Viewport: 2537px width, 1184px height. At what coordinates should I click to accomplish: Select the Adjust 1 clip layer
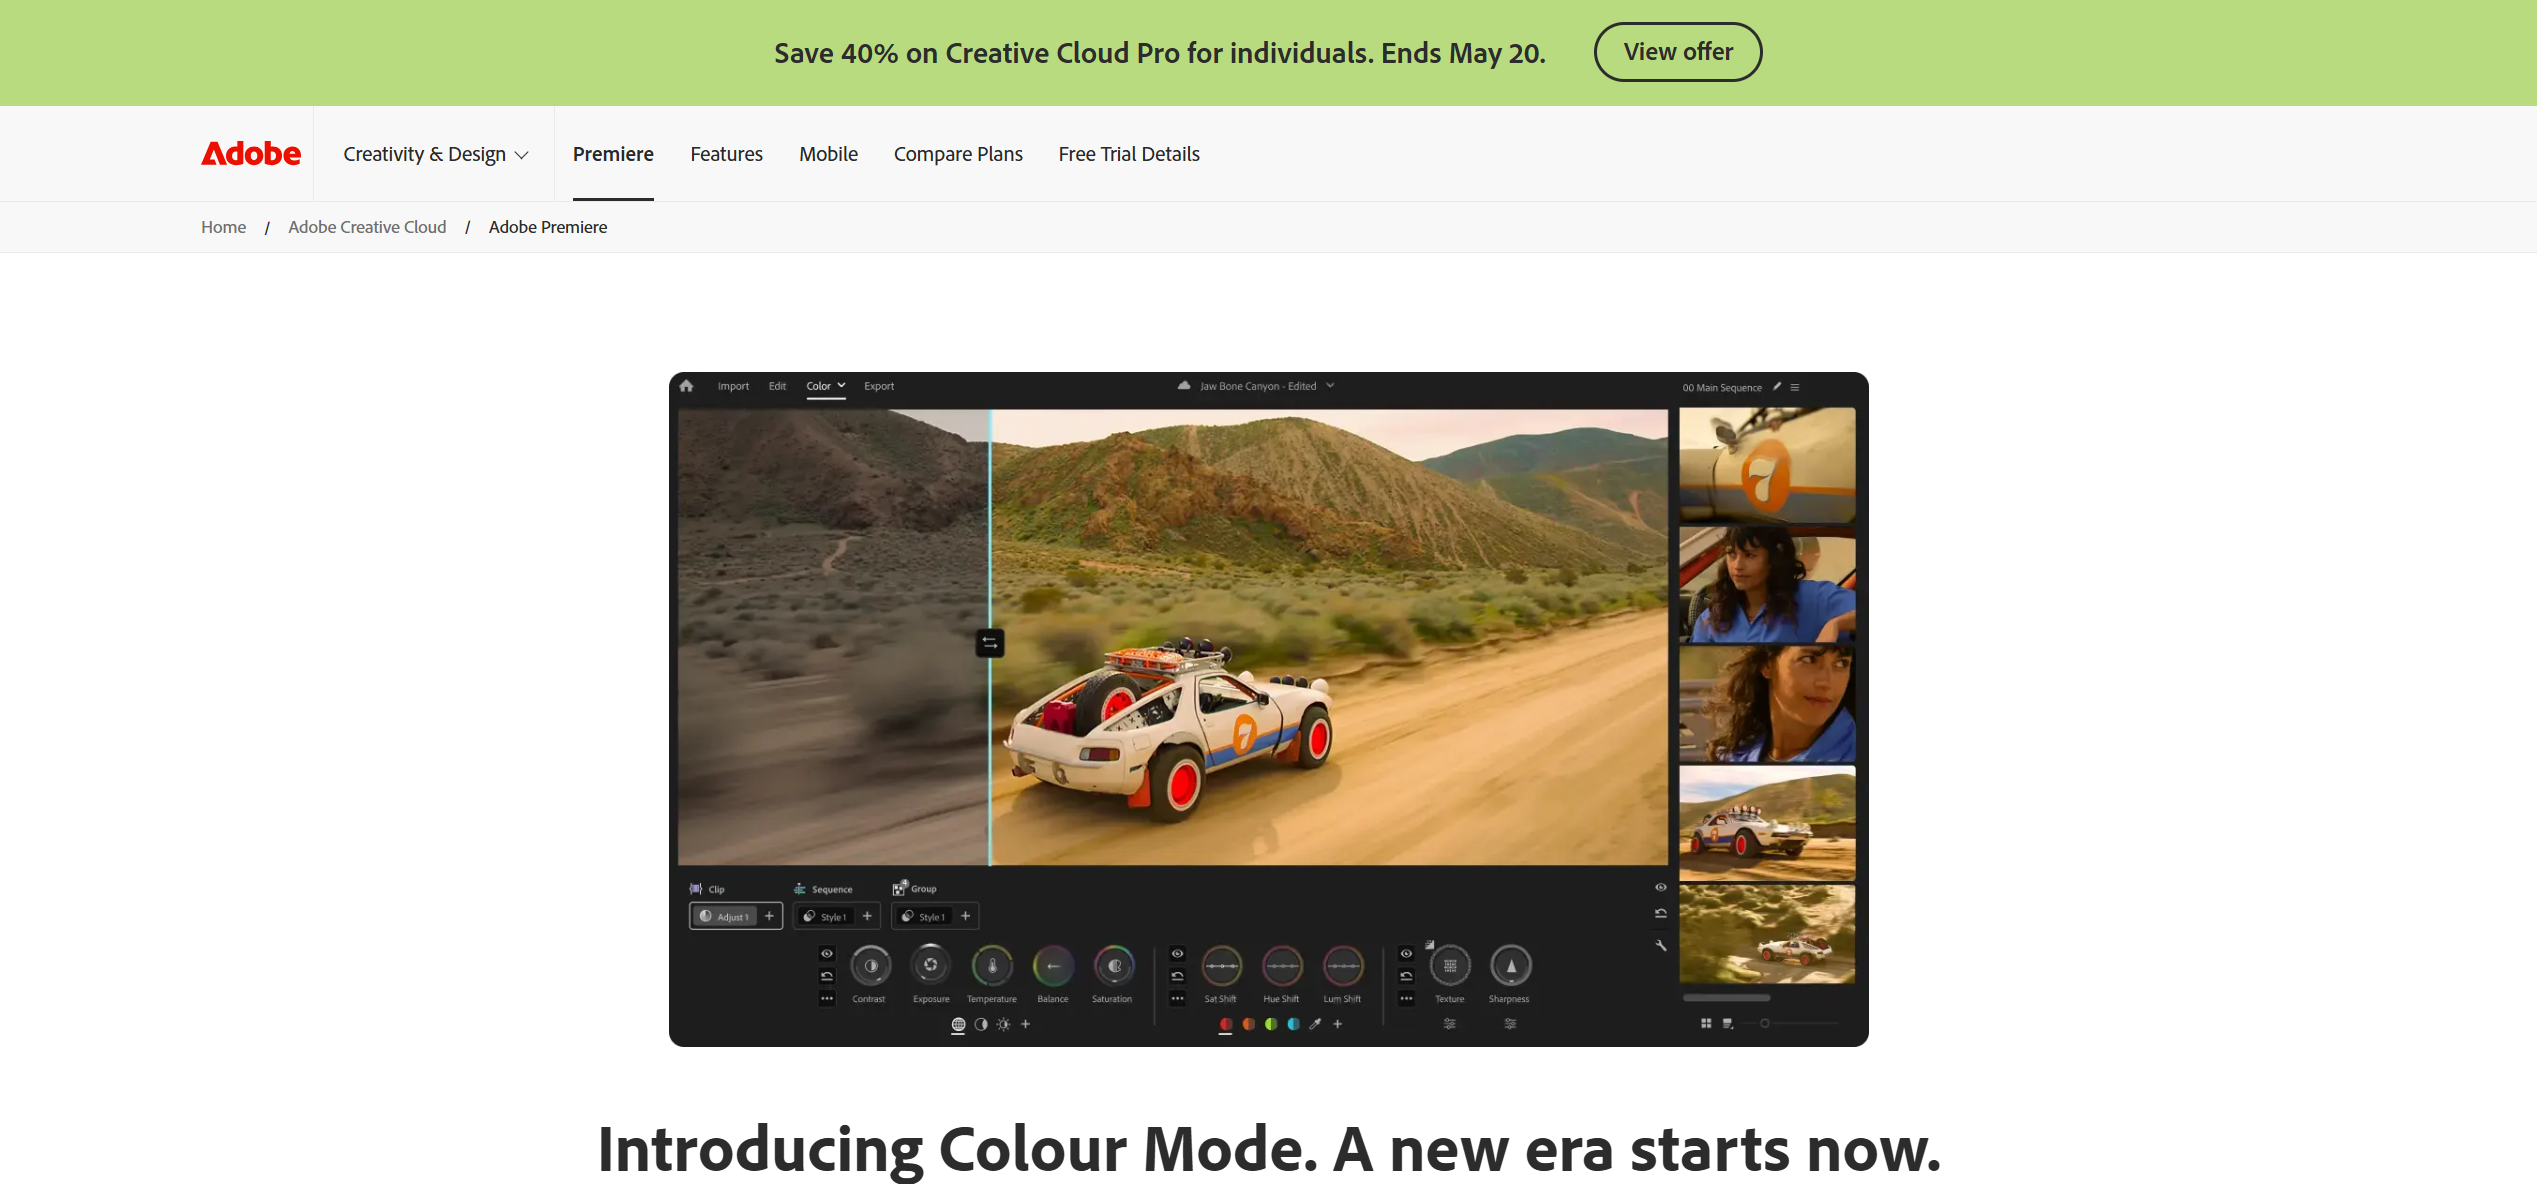724,916
